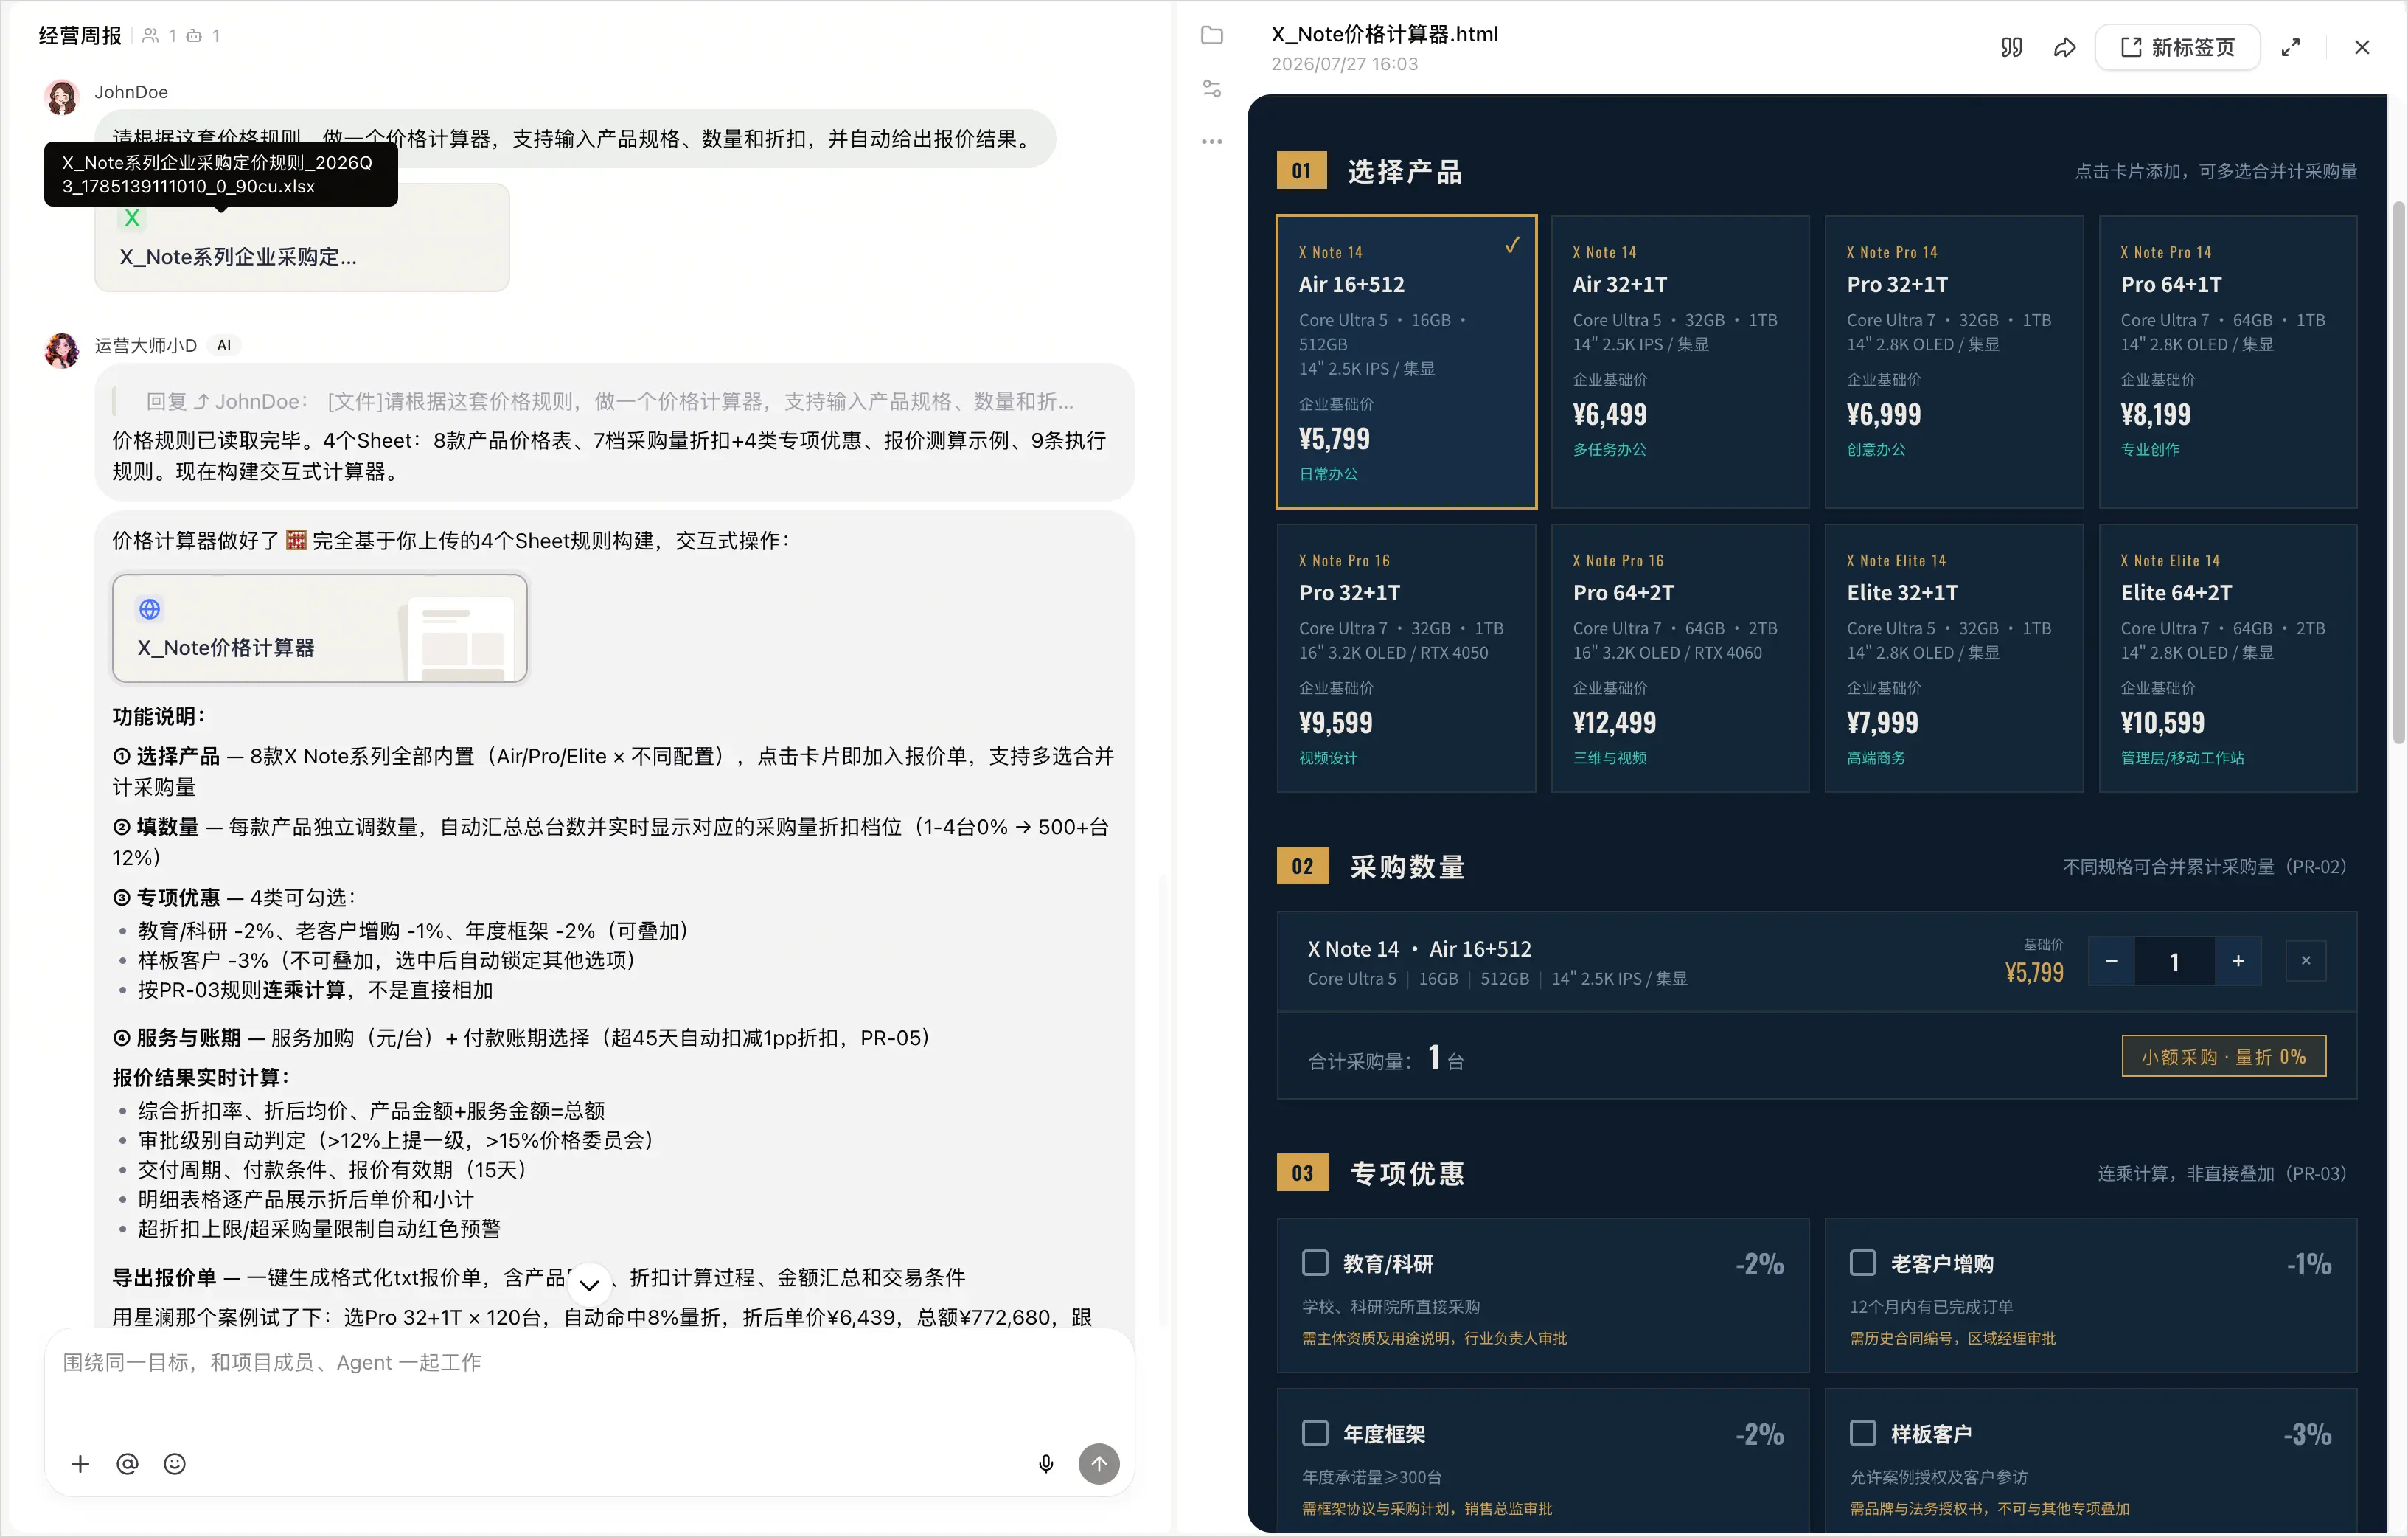Viewport: 2408px width, 1537px height.
Task: Expand preview to fullscreen
Action: click(2290, 47)
